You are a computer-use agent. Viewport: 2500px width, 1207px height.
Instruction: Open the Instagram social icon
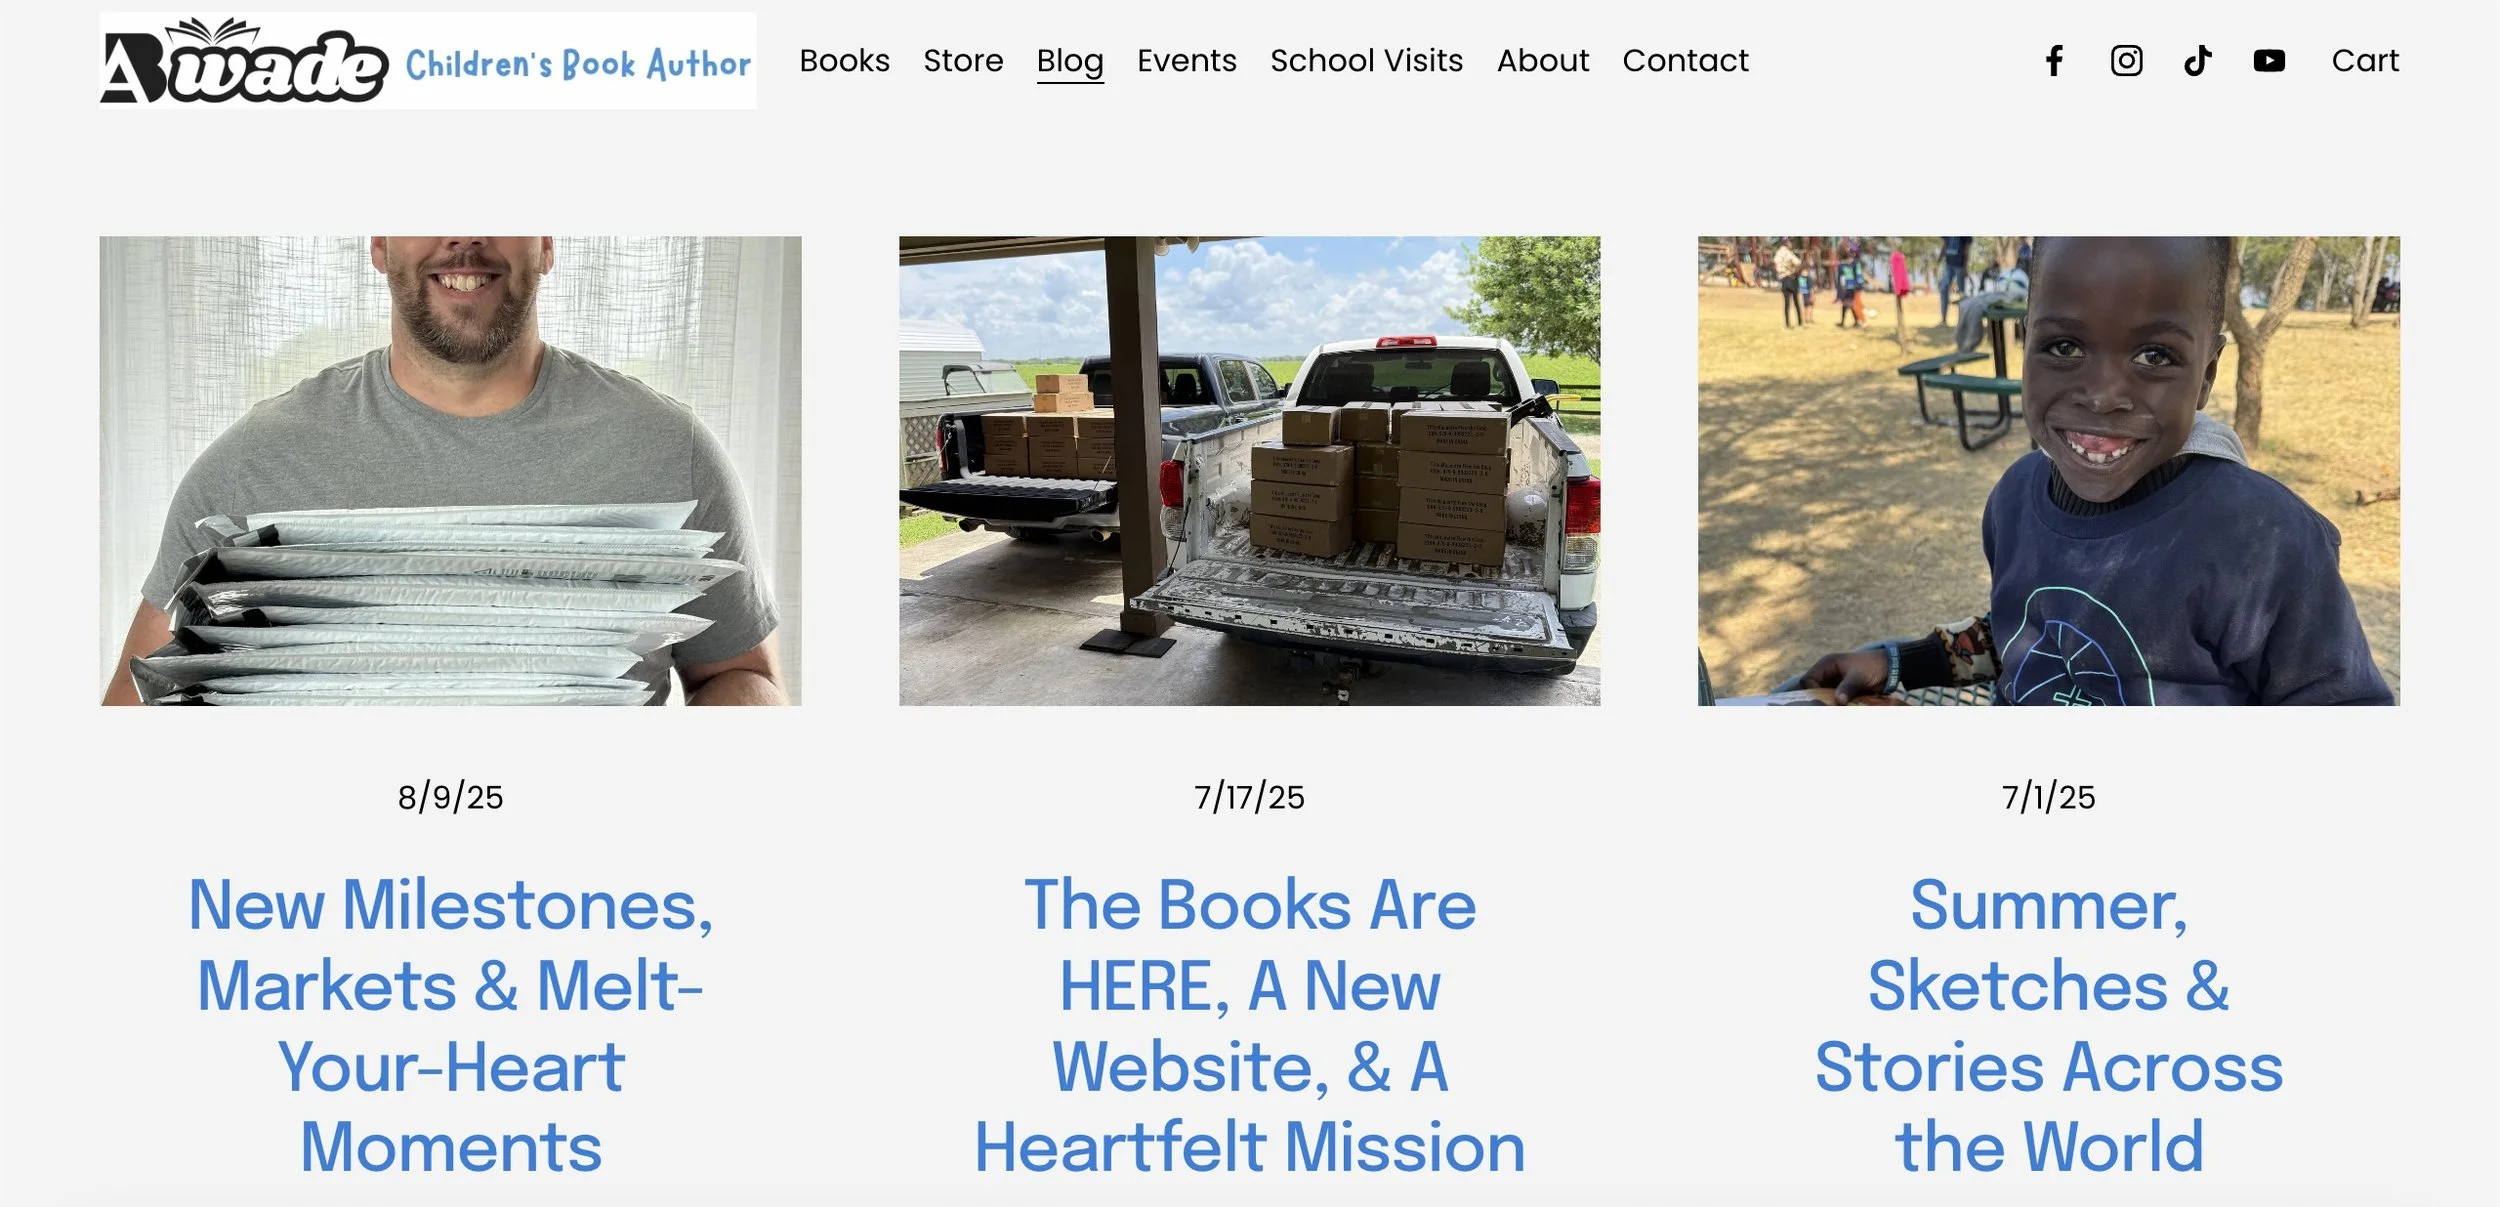point(2126,61)
